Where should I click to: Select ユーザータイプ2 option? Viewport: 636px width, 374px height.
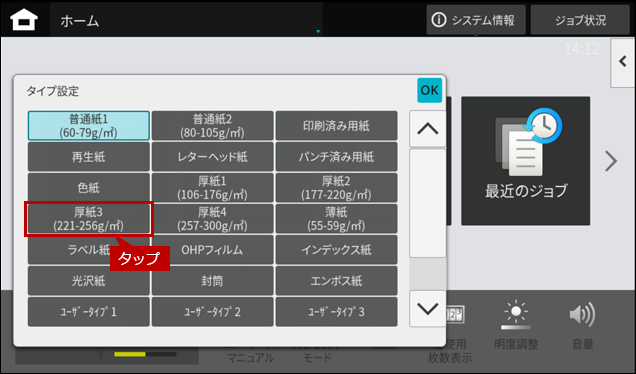click(213, 312)
